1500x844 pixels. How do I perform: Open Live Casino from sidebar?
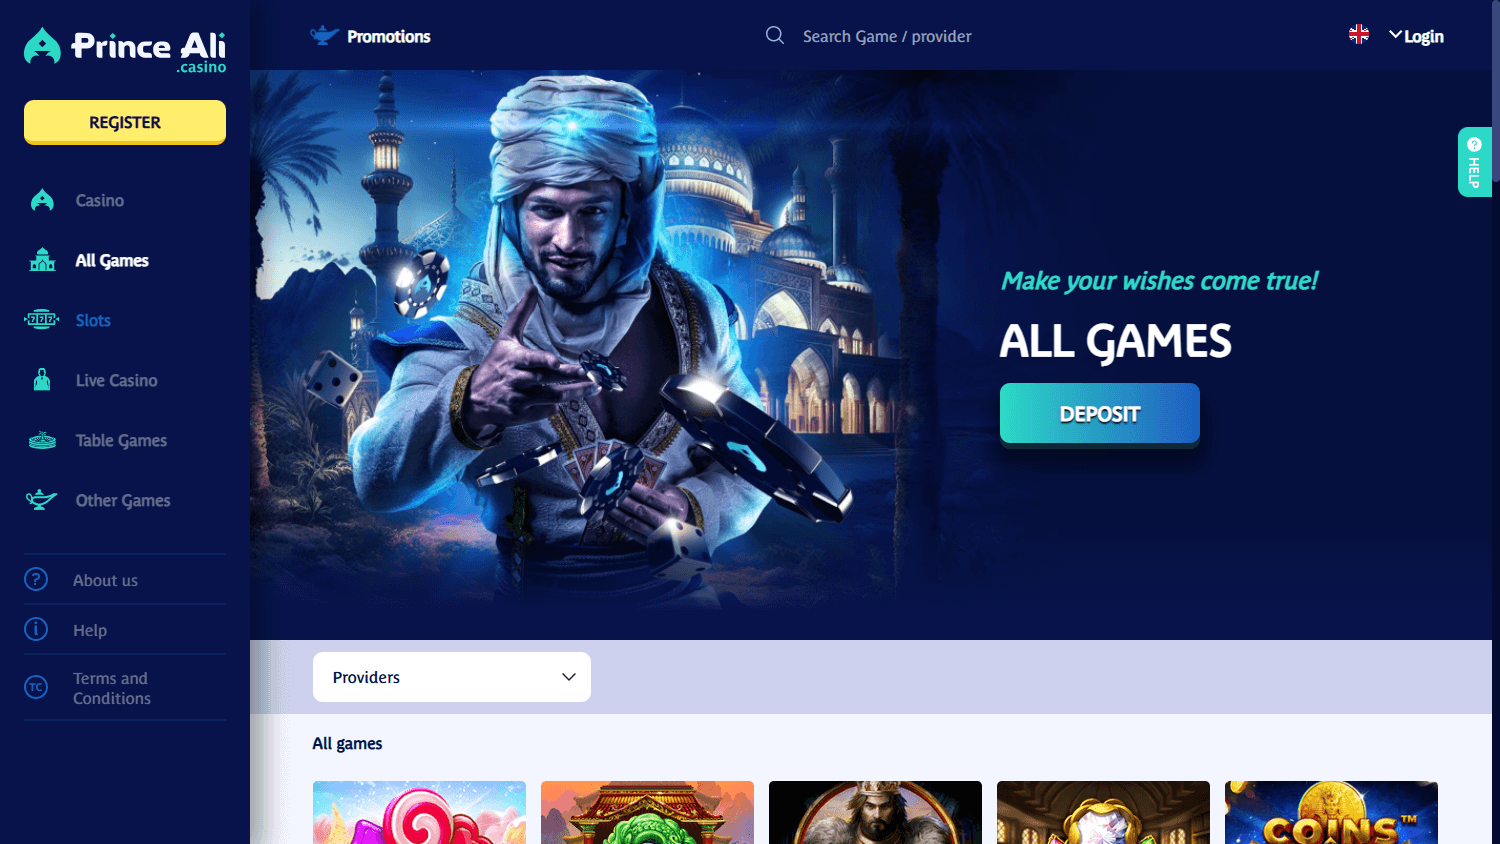[x=117, y=380]
